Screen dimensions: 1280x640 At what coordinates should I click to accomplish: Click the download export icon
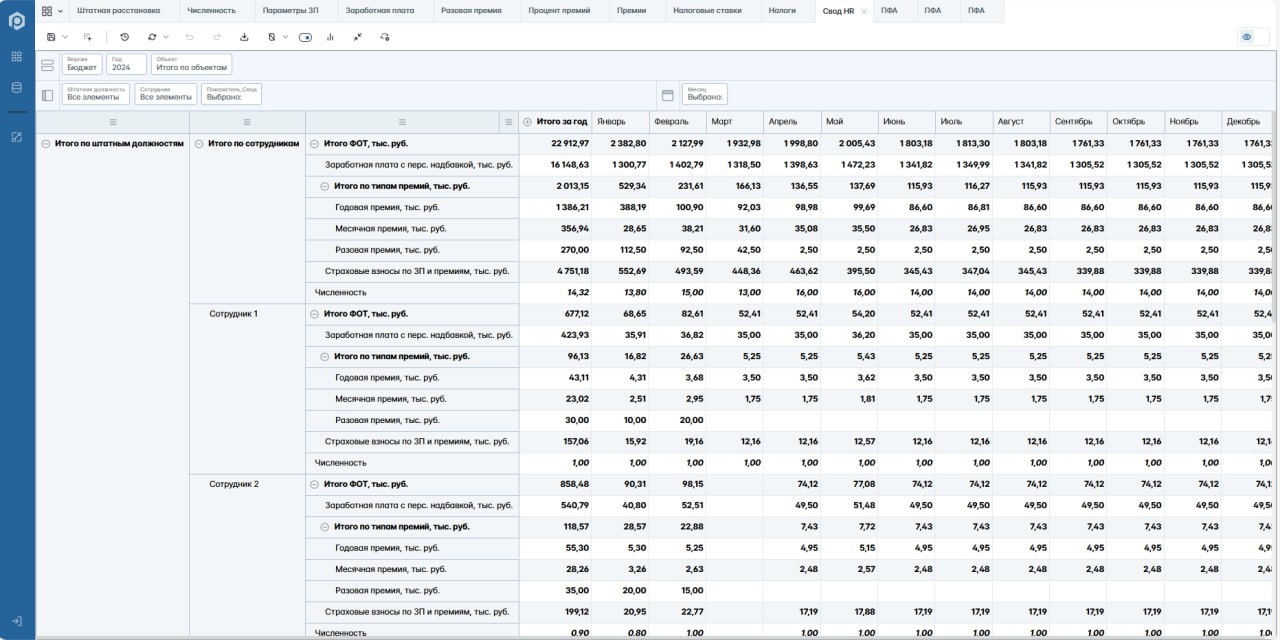[245, 37]
